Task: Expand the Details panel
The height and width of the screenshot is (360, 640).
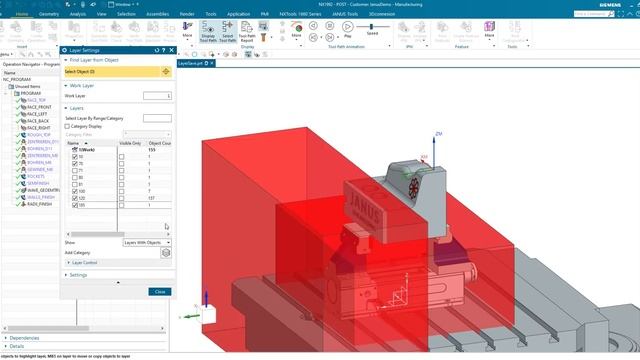Action: (6, 346)
